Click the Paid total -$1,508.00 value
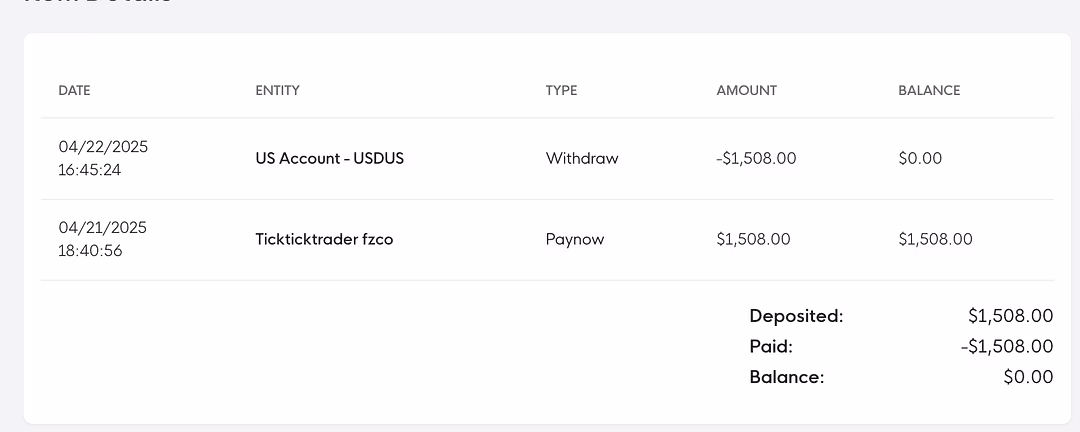1080x432 pixels. [x=1007, y=347]
